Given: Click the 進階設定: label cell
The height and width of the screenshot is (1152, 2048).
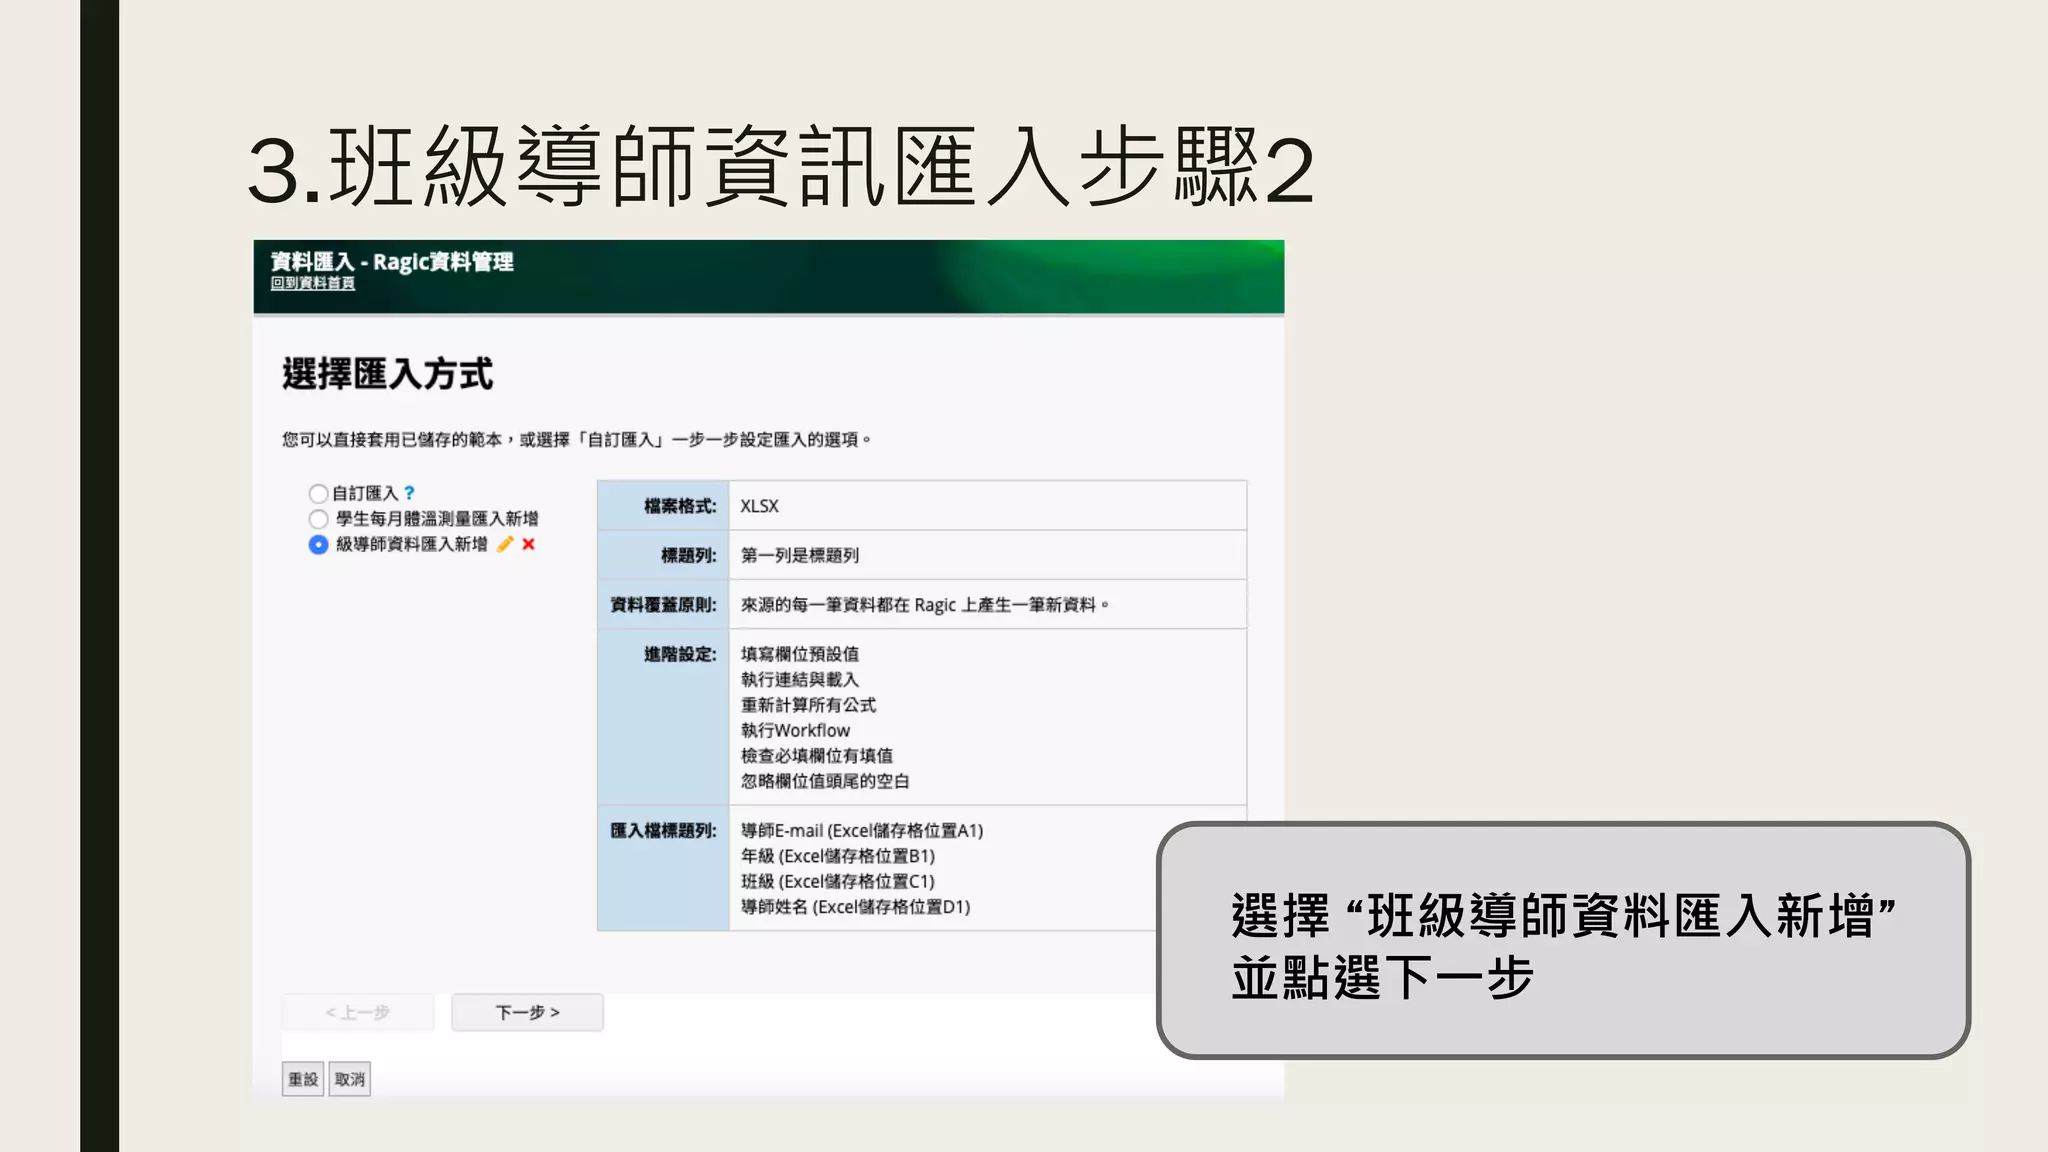Looking at the screenshot, I should click(664, 717).
